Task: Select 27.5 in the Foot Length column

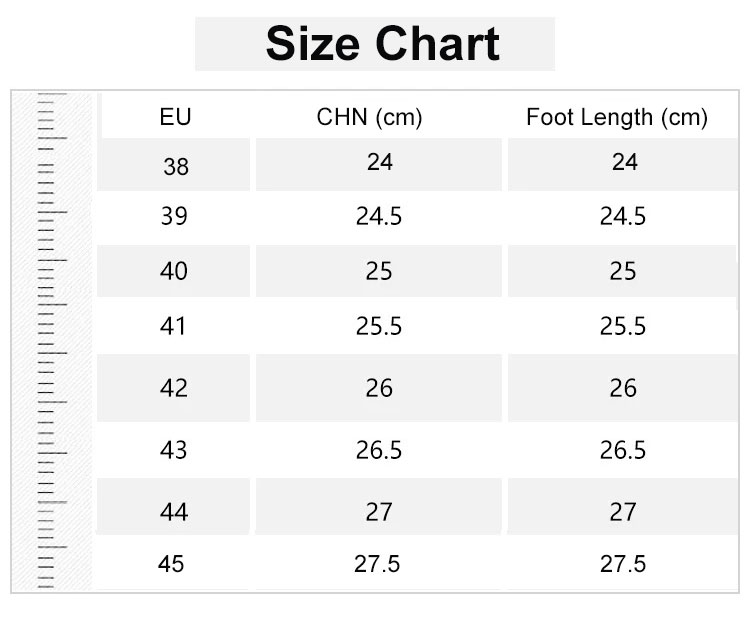Action: click(x=623, y=564)
